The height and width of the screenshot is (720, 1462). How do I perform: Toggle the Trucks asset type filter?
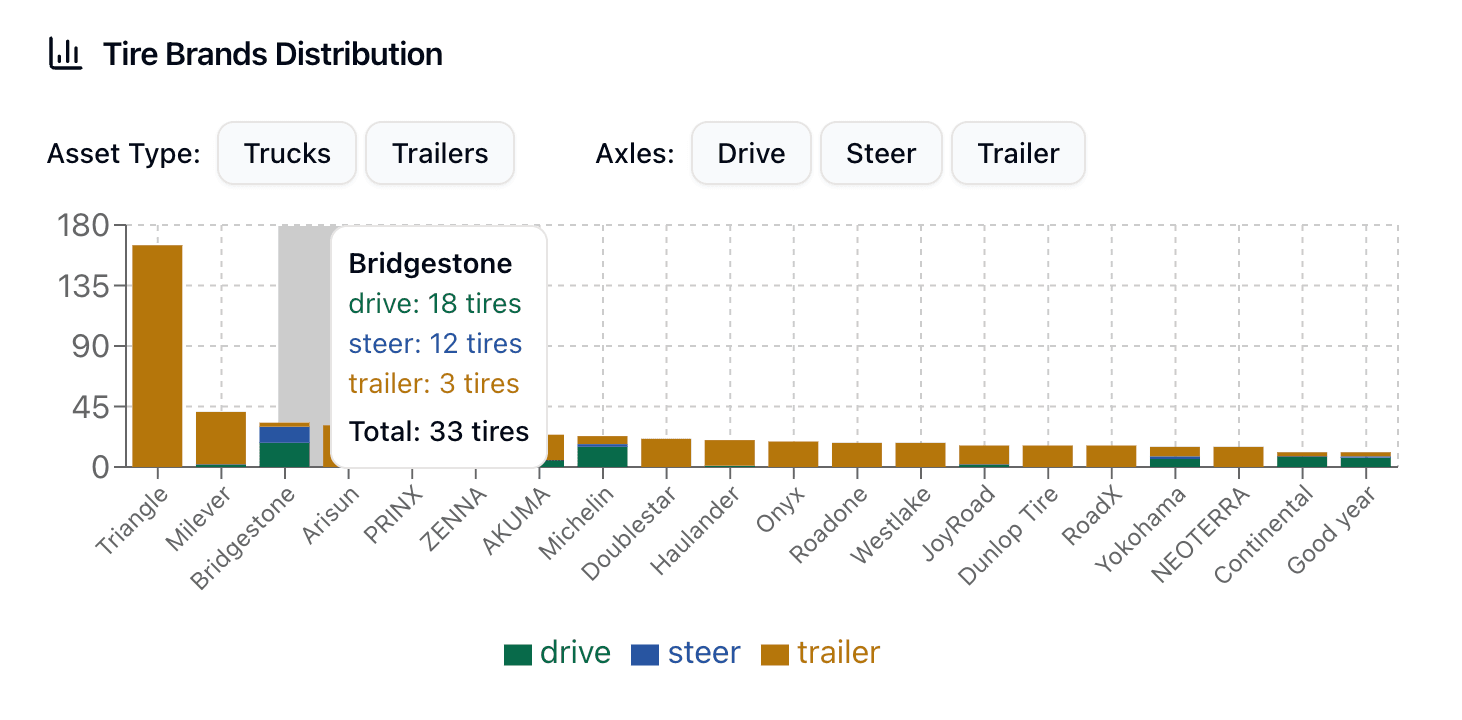click(x=287, y=154)
